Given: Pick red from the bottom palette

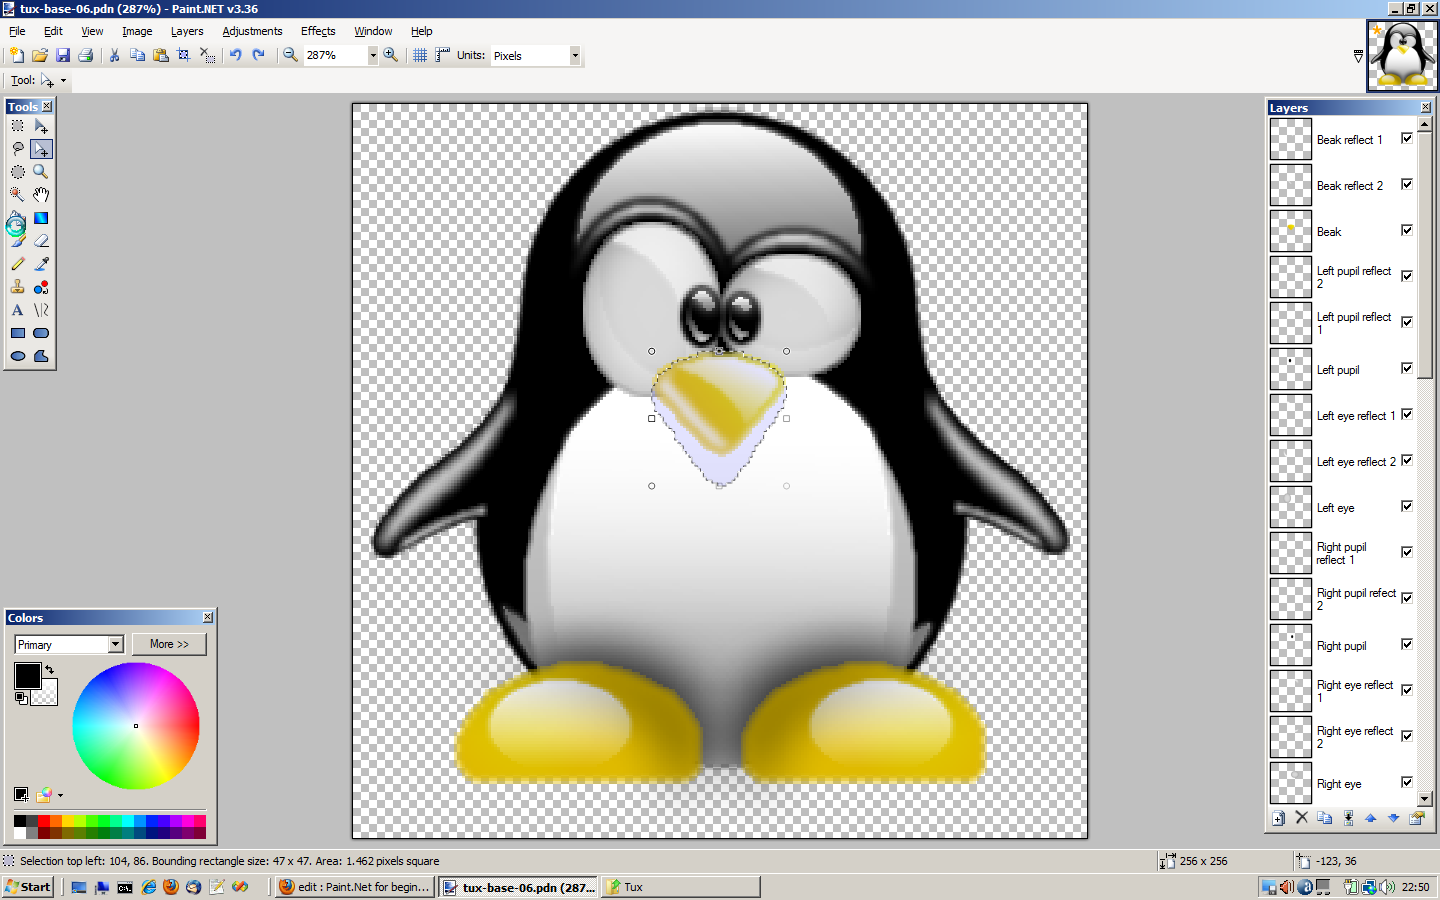Looking at the screenshot, I should coord(44,821).
